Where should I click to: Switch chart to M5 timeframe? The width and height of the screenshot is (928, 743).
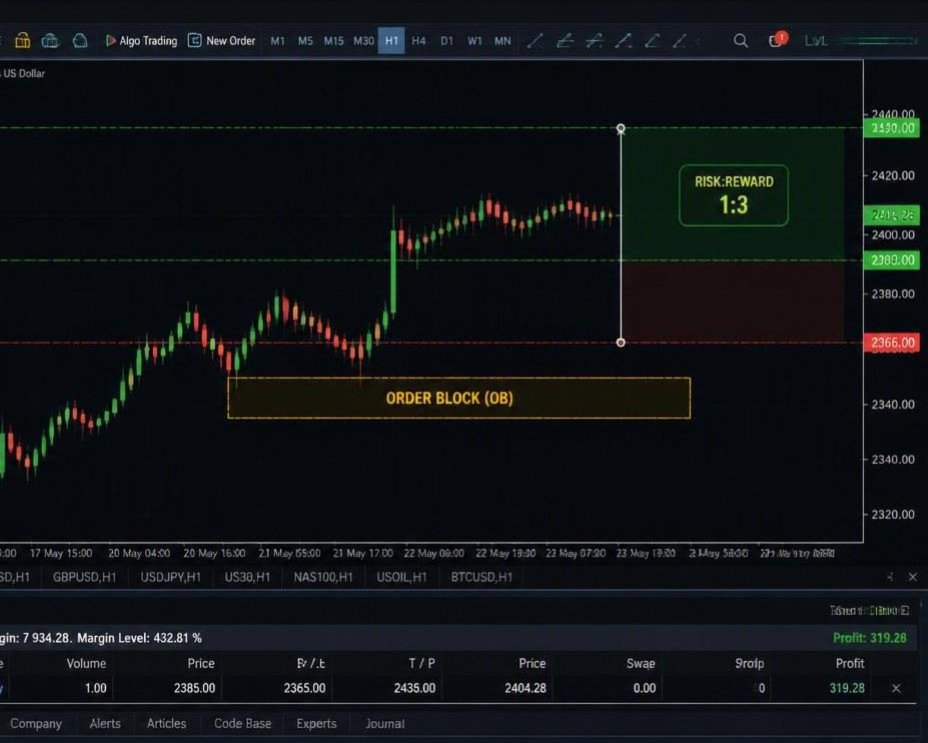click(305, 41)
